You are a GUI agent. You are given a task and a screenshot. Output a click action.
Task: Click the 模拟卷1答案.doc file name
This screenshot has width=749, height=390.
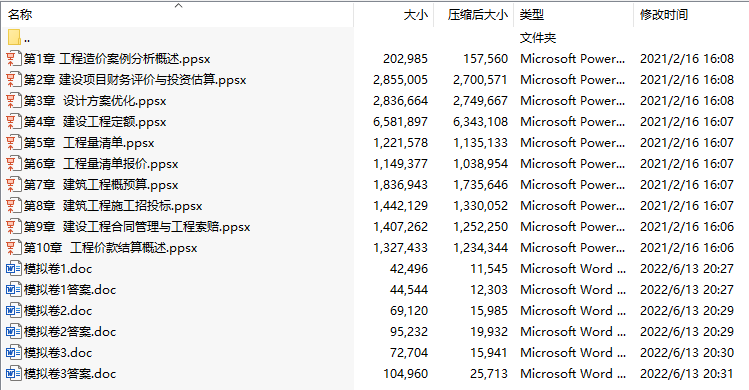tap(70, 290)
